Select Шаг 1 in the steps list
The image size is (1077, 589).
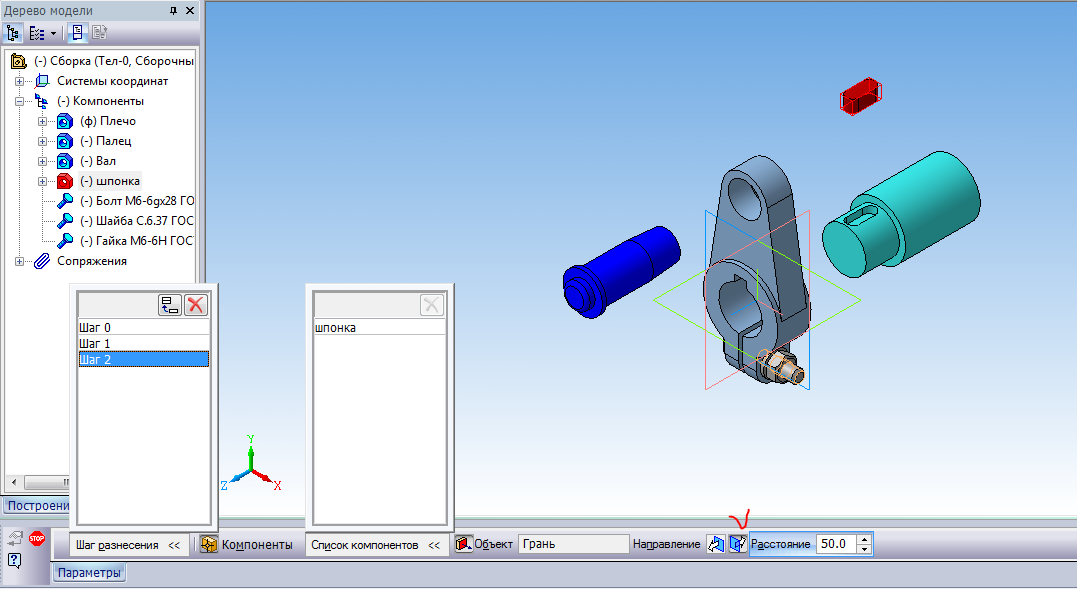(x=95, y=343)
